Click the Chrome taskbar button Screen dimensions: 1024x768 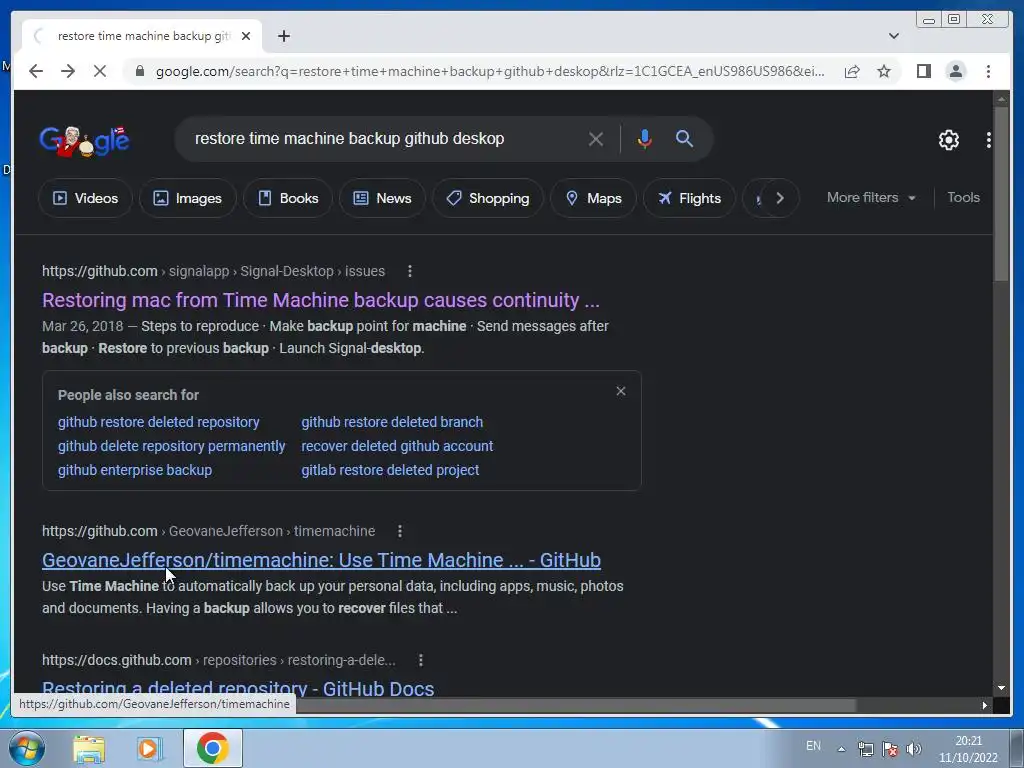(x=212, y=748)
